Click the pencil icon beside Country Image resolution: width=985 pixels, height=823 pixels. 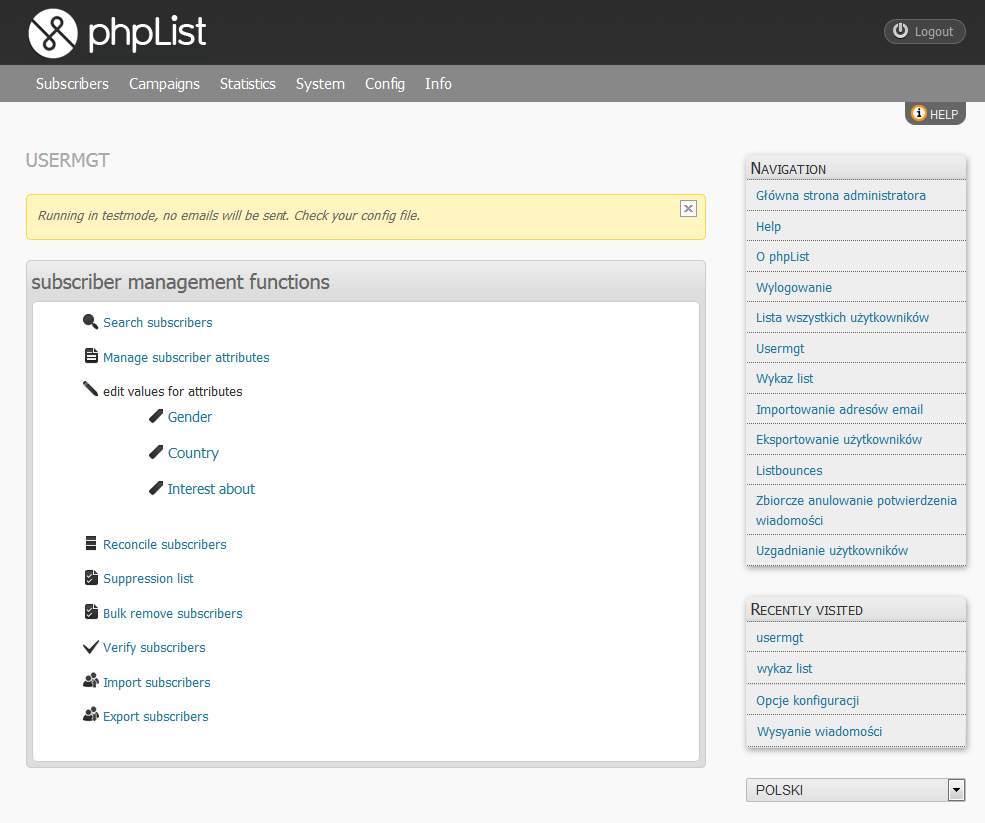click(x=156, y=452)
